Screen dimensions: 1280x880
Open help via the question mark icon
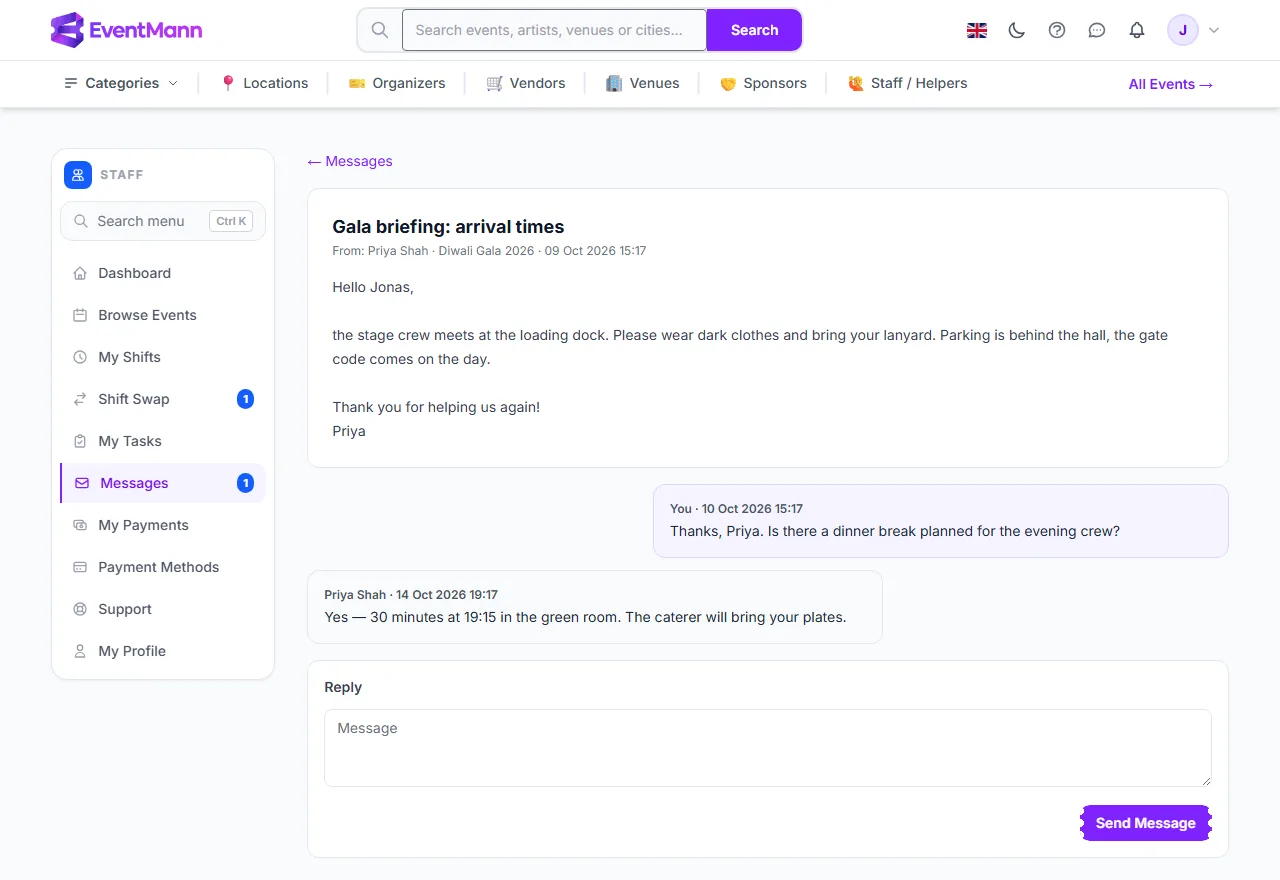click(1057, 30)
